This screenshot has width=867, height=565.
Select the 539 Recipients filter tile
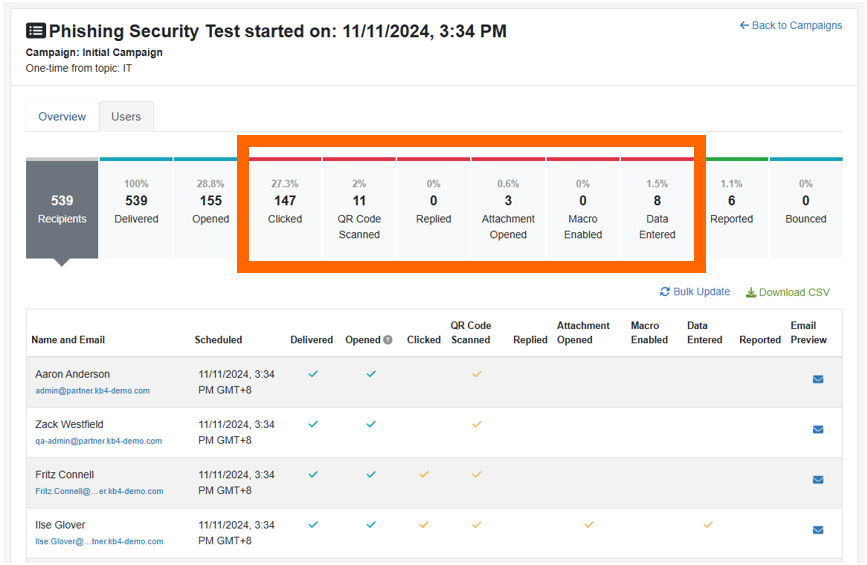pyautogui.click(x=62, y=208)
